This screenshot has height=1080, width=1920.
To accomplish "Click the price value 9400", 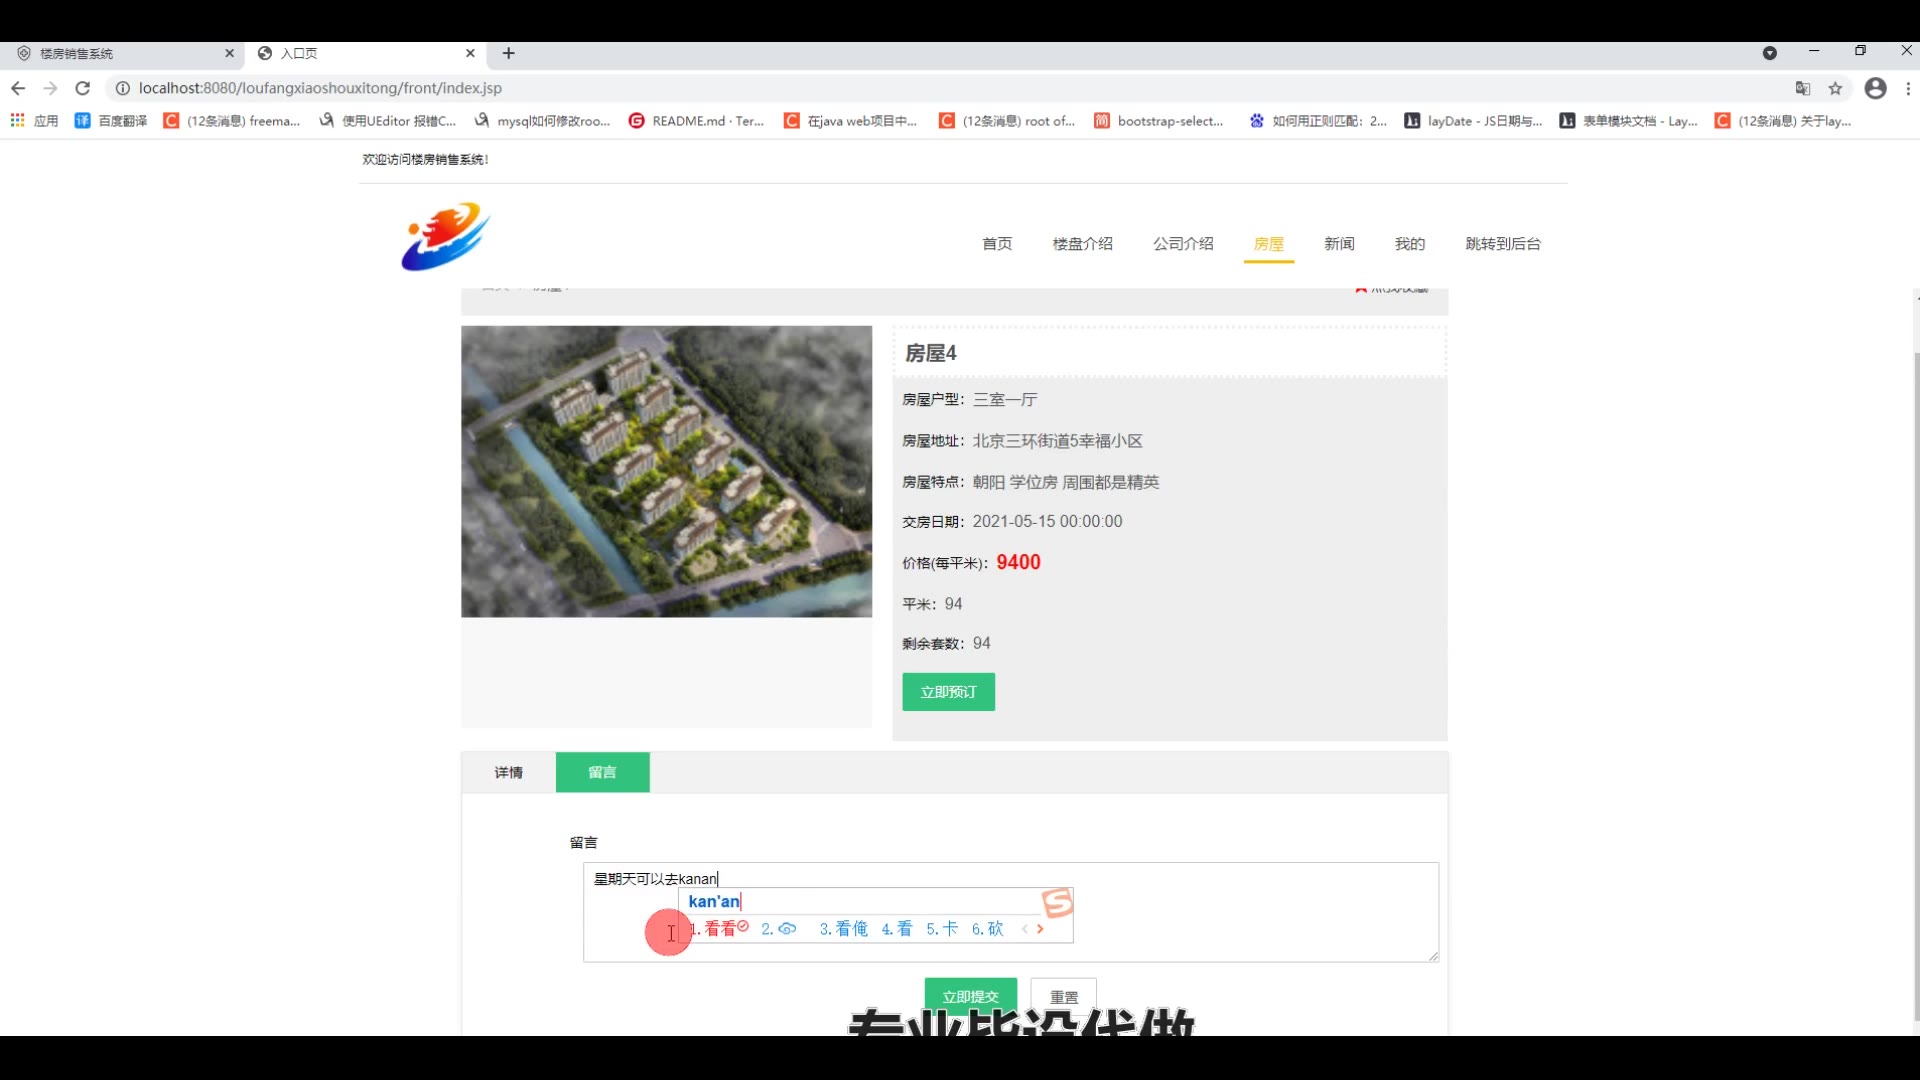I will coord(1018,562).
